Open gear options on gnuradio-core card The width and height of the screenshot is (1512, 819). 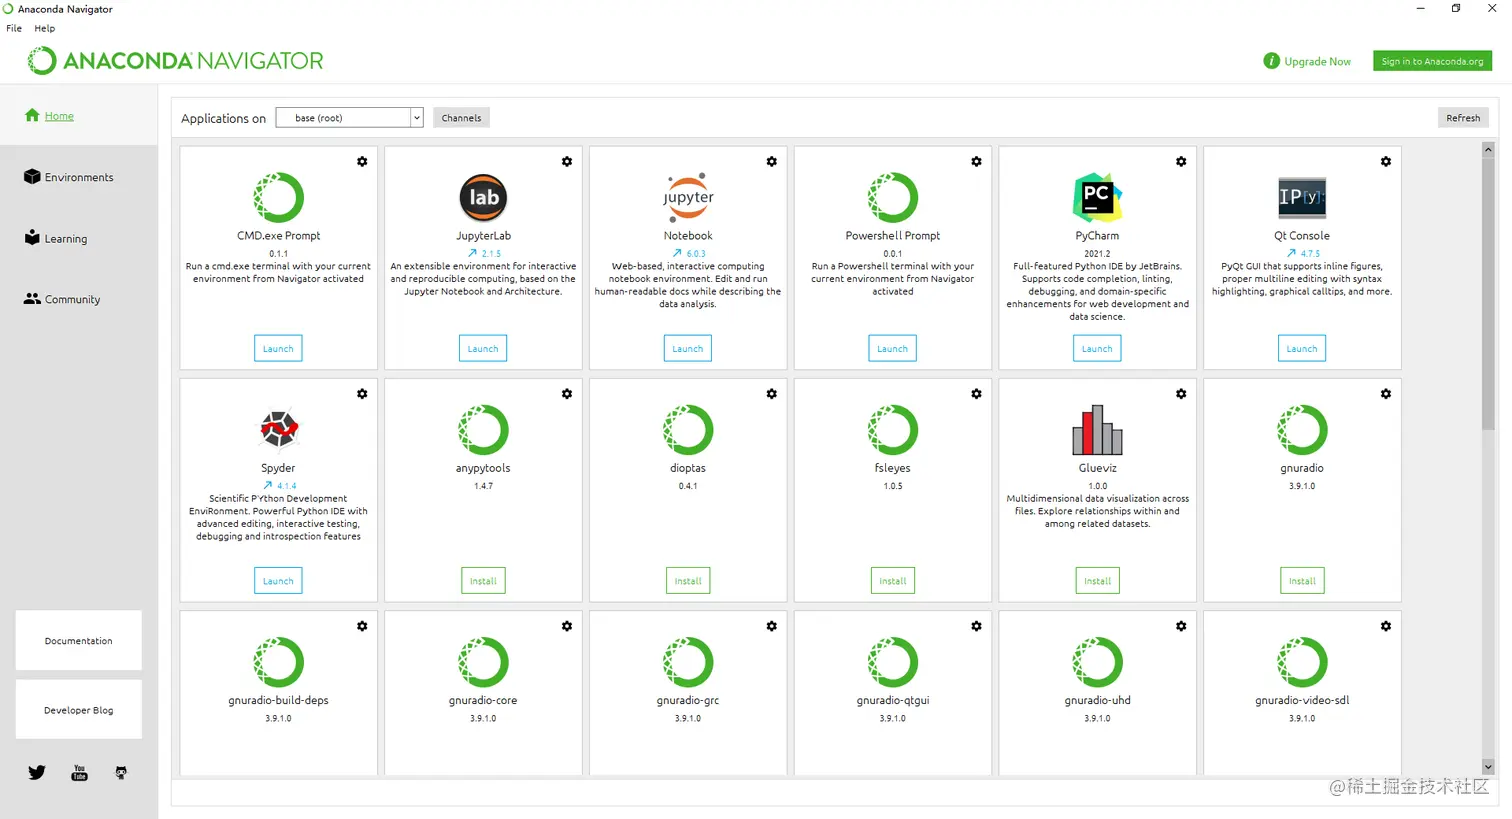click(x=567, y=626)
